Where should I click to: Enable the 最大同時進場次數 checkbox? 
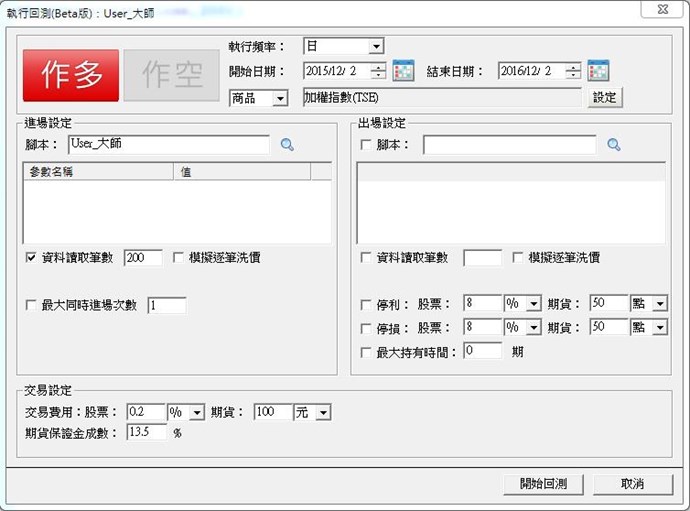[31, 305]
